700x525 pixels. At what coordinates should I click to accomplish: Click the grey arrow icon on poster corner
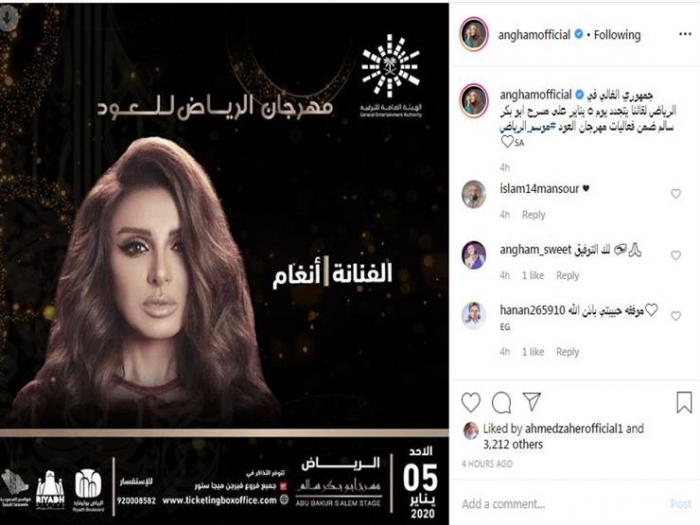pos(8,17)
